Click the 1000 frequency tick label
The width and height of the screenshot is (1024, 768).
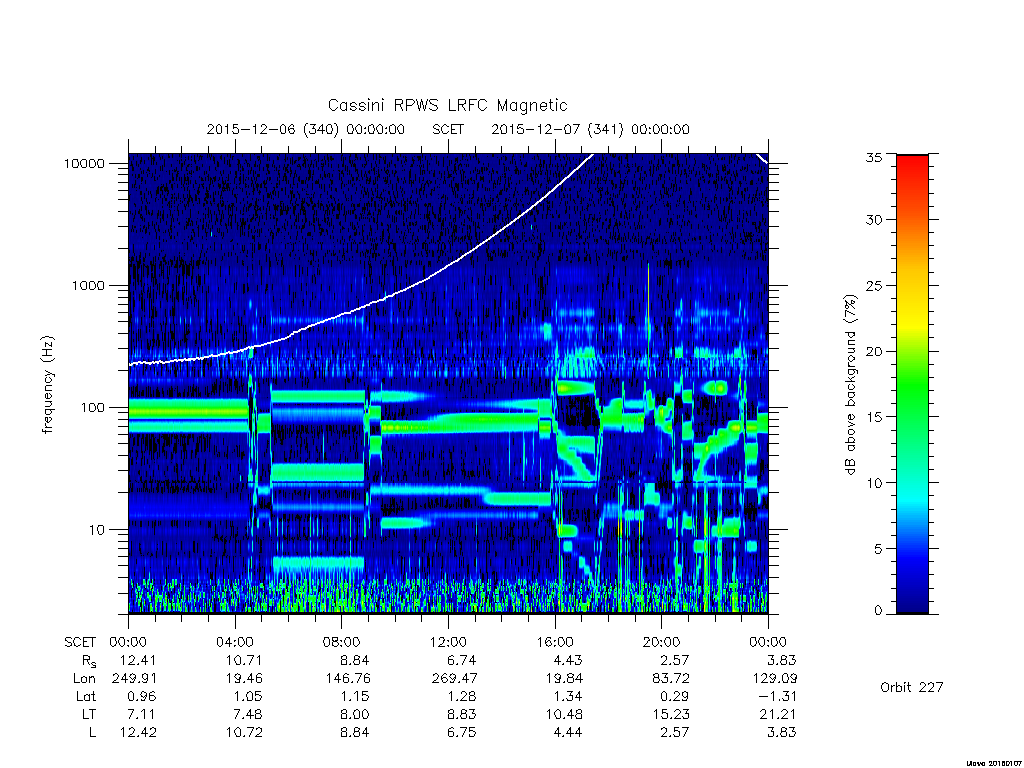88,285
